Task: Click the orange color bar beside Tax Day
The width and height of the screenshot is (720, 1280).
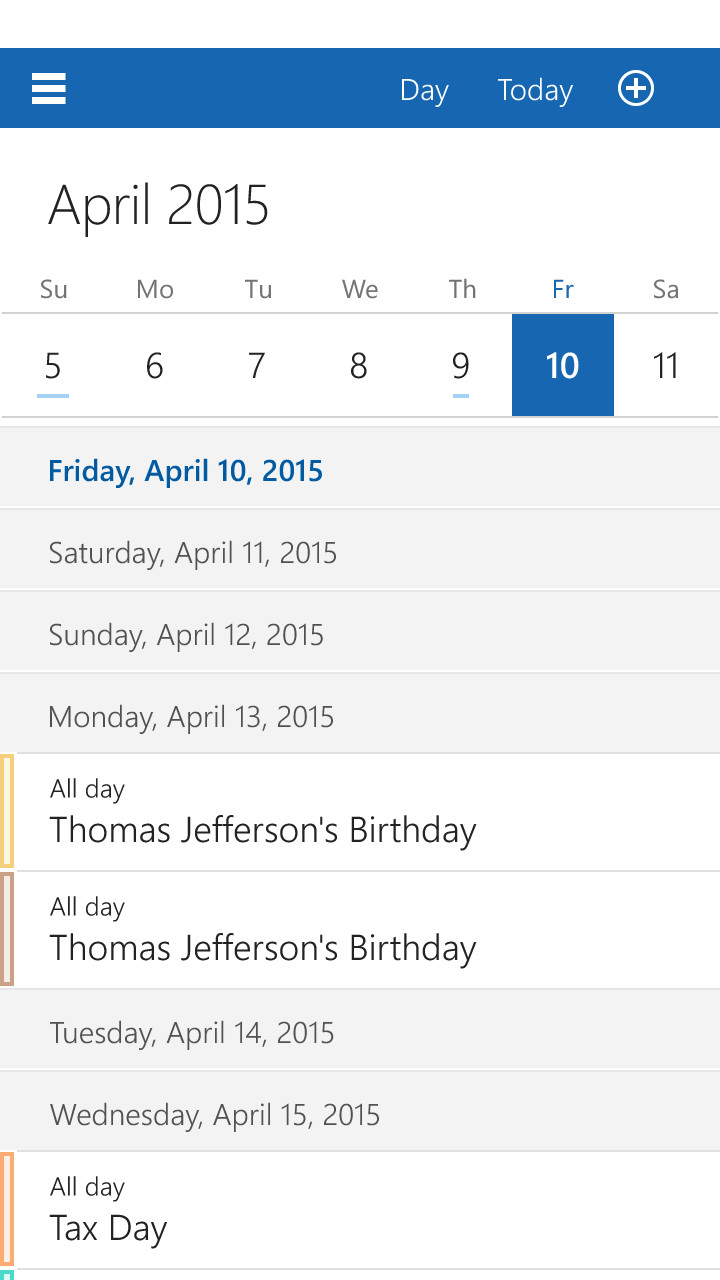Action: point(7,1210)
